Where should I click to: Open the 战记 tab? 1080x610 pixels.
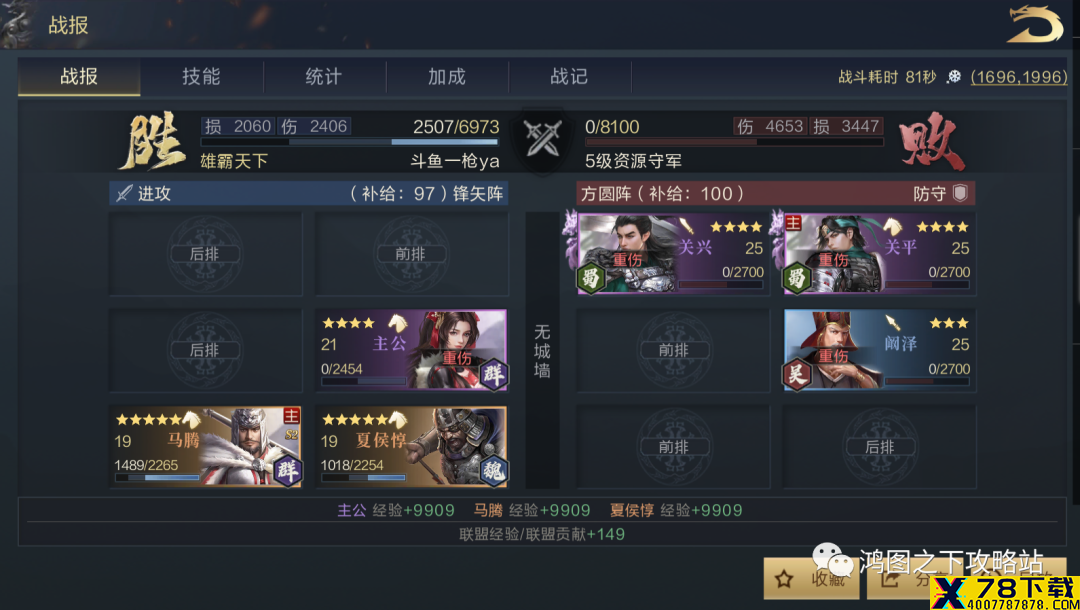pyautogui.click(x=569, y=76)
